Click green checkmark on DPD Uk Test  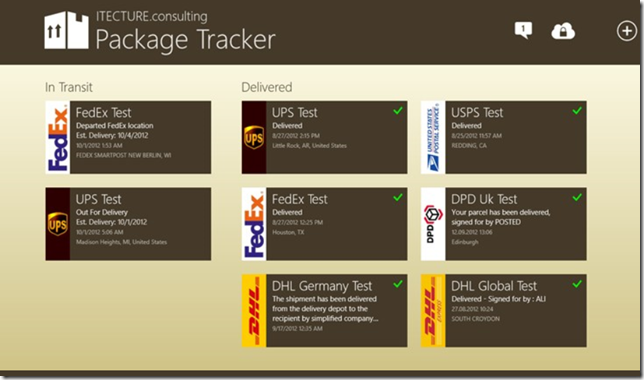tap(577, 197)
